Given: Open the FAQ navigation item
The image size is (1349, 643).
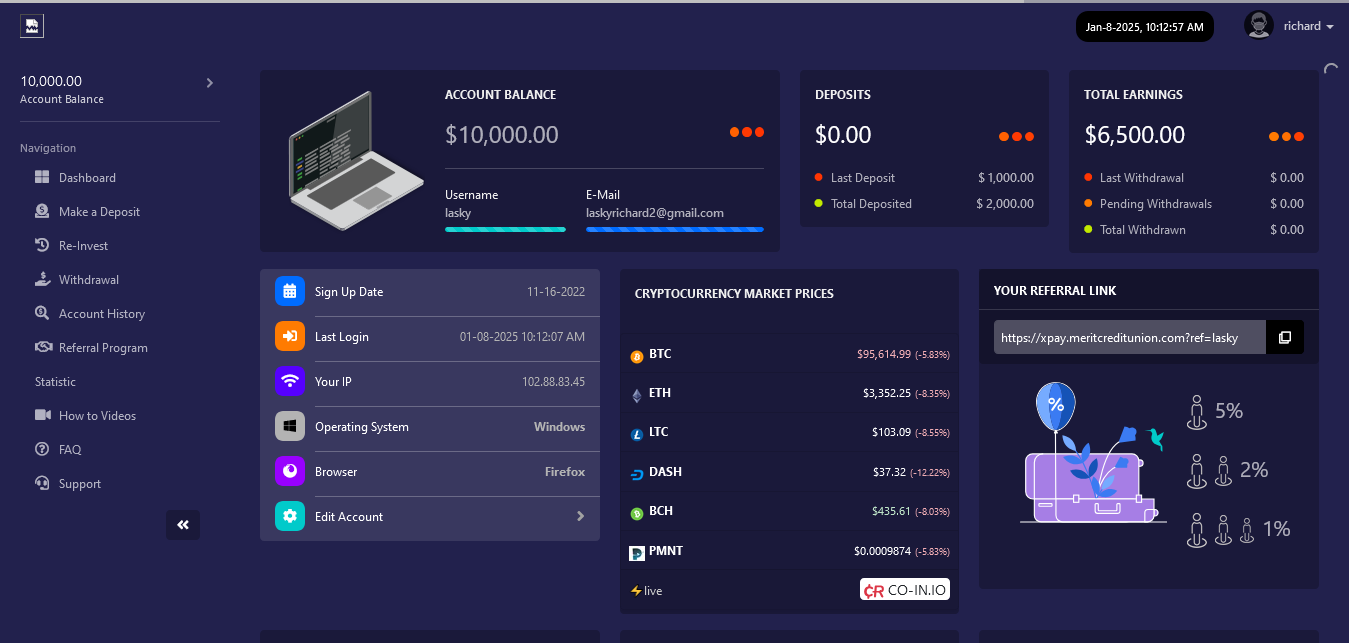Looking at the screenshot, I should click(x=70, y=450).
